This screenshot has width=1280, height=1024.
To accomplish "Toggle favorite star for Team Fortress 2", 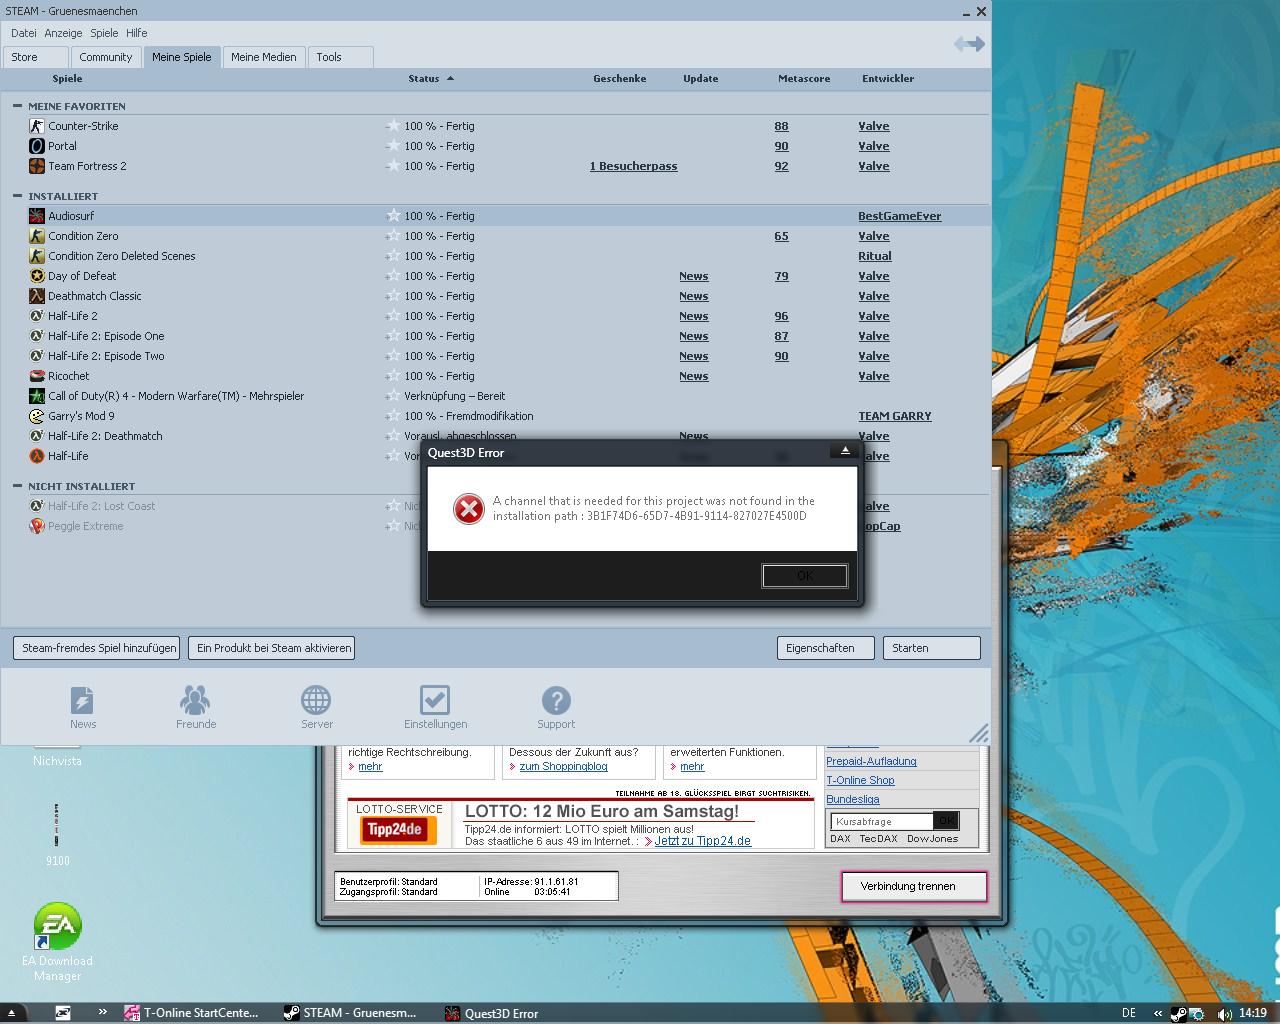I will [x=393, y=166].
